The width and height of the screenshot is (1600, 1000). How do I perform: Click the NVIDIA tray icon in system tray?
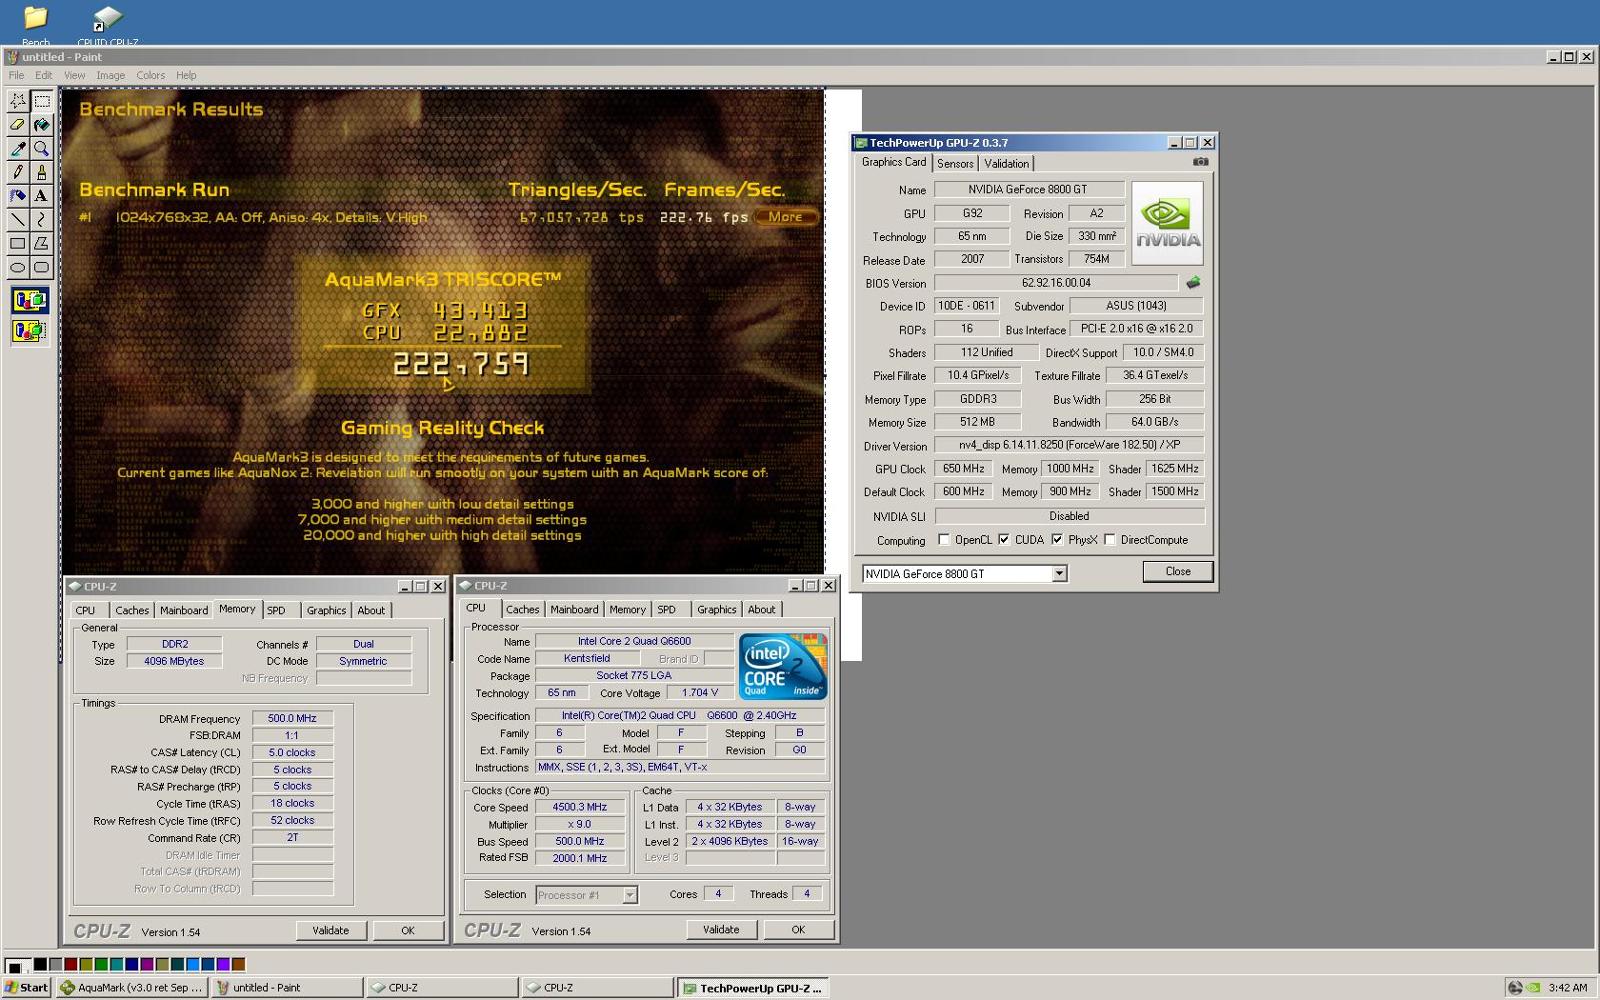click(1533, 987)
